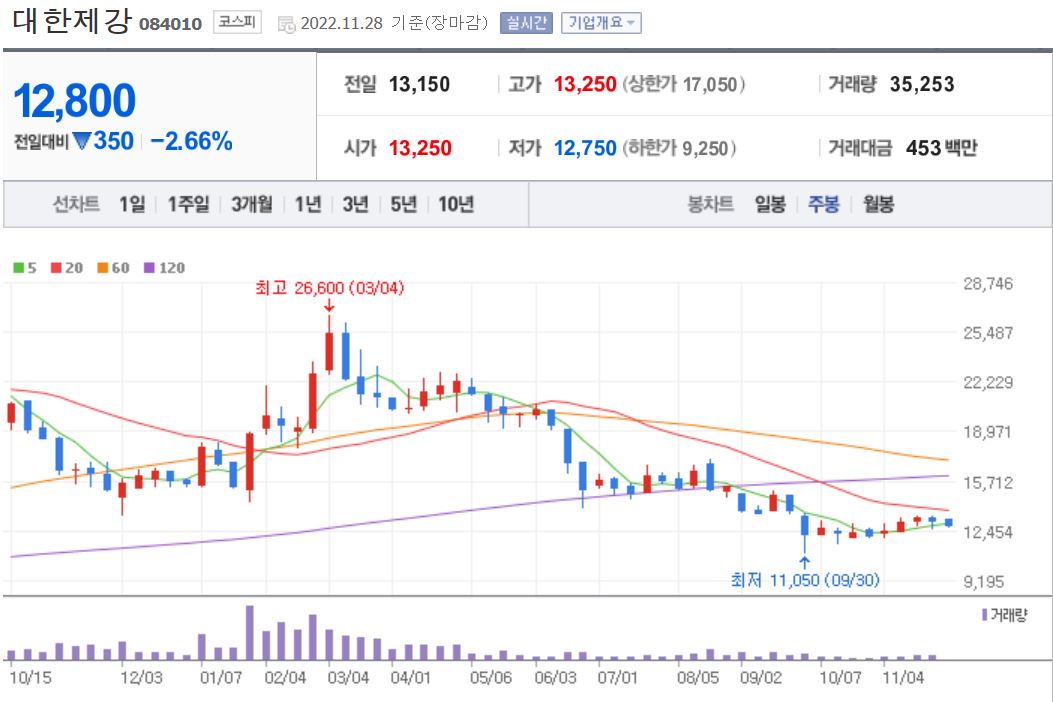
Task: Click the 최고 26,600 (03/04) marker
Action: [330, 288]
